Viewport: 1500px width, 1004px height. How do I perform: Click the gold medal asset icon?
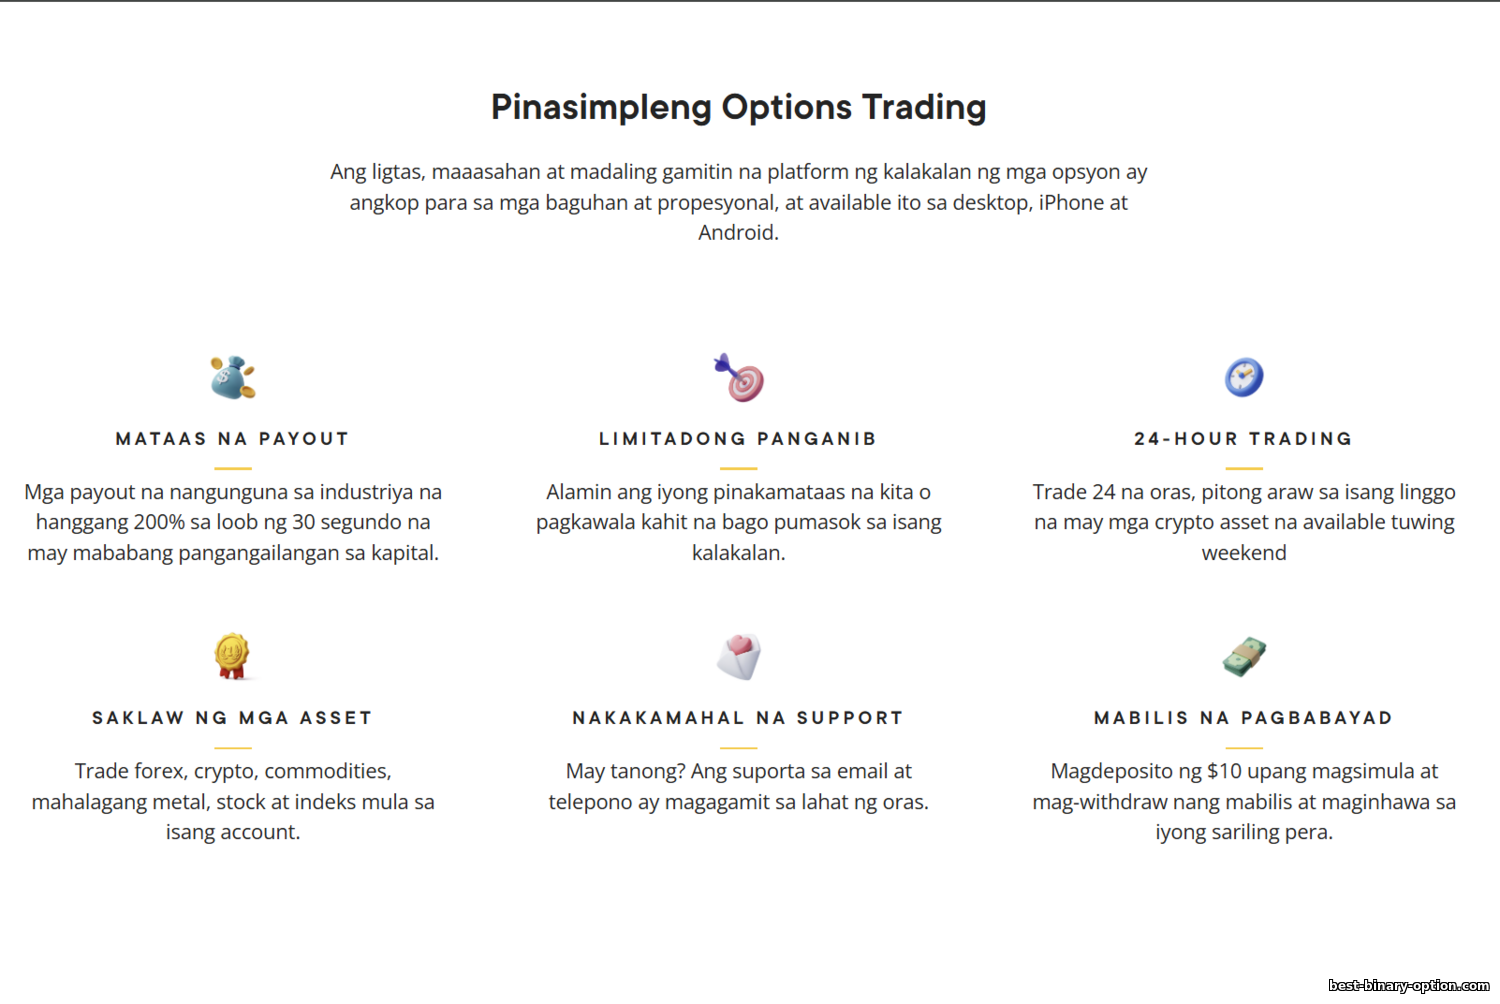coord(232,656)
